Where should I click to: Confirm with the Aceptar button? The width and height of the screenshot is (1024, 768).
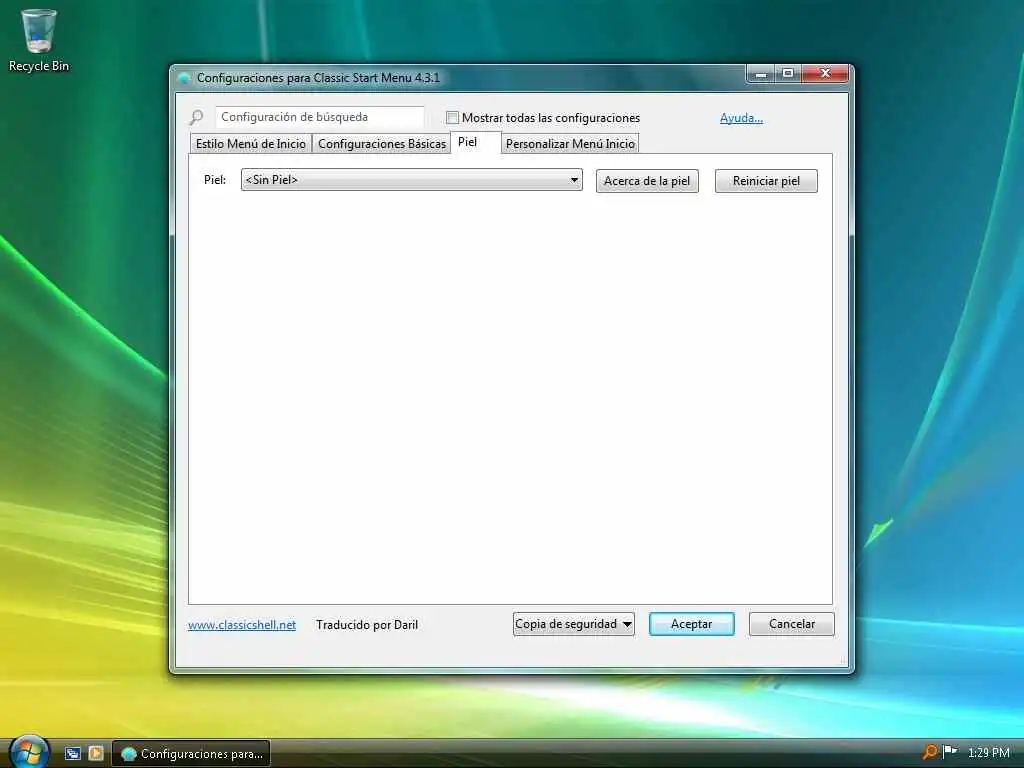[x=692, y=624]
